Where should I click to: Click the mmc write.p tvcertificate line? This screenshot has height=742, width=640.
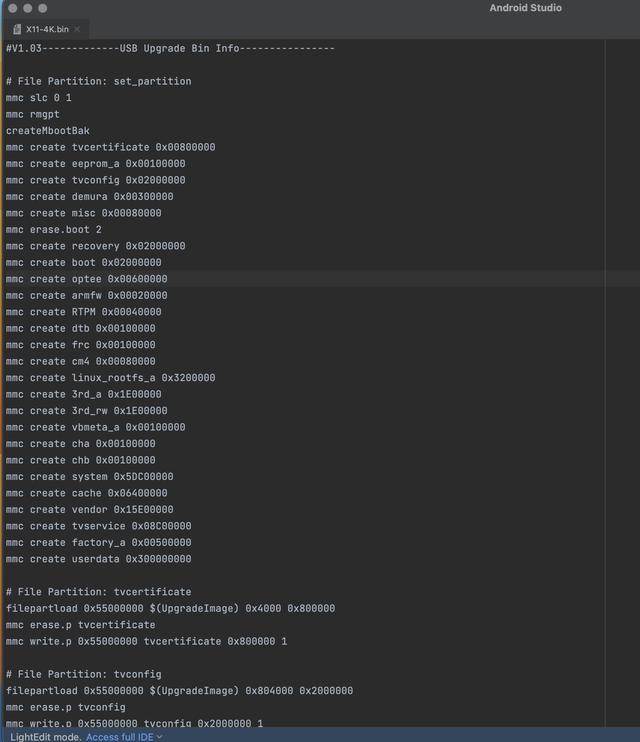coord(146,641)
